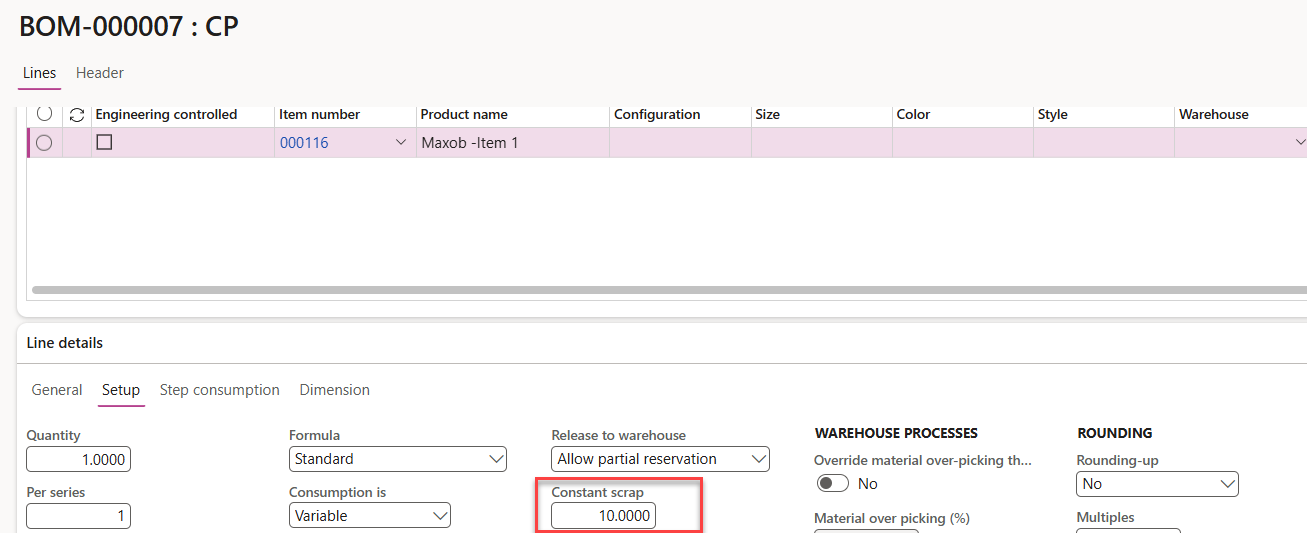Image resolution: width=1307 pixels, height=533 pixels.
Task: Select the row radio for item 000116
Action: pyautogui.click(x=44, y=143)
